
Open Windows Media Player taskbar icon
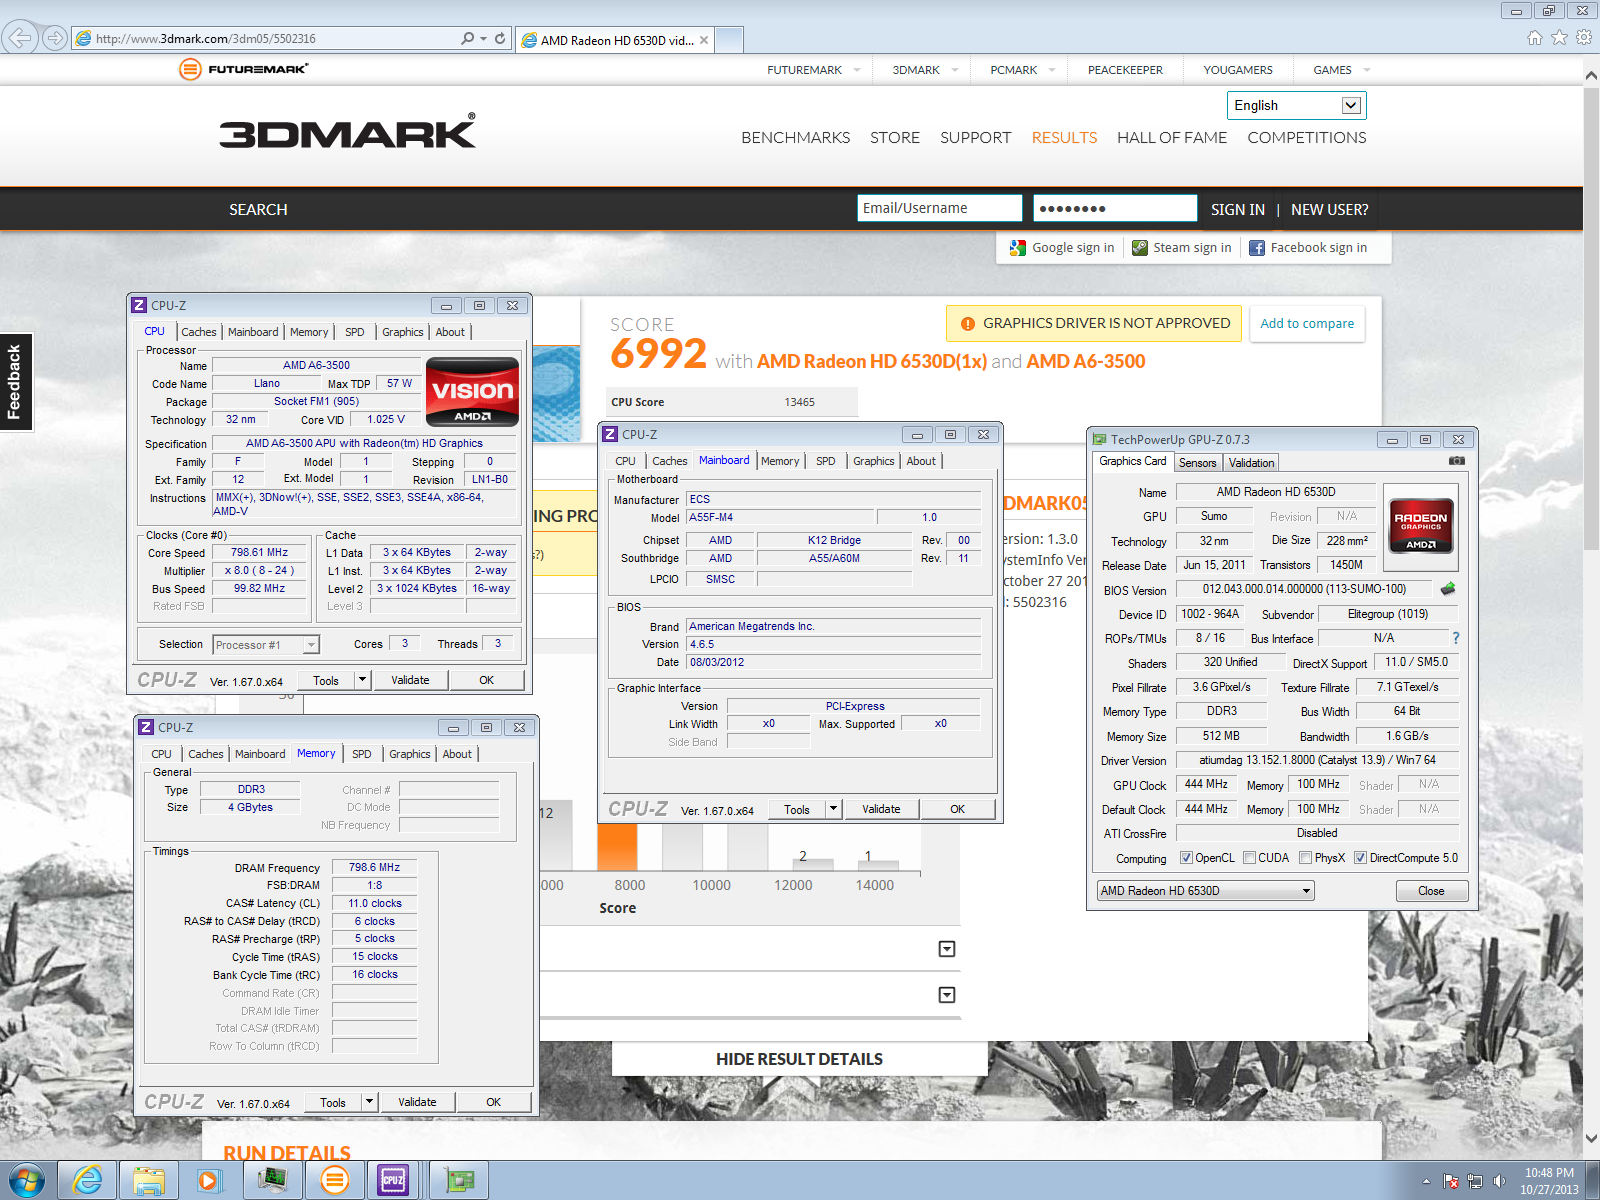209,1180
